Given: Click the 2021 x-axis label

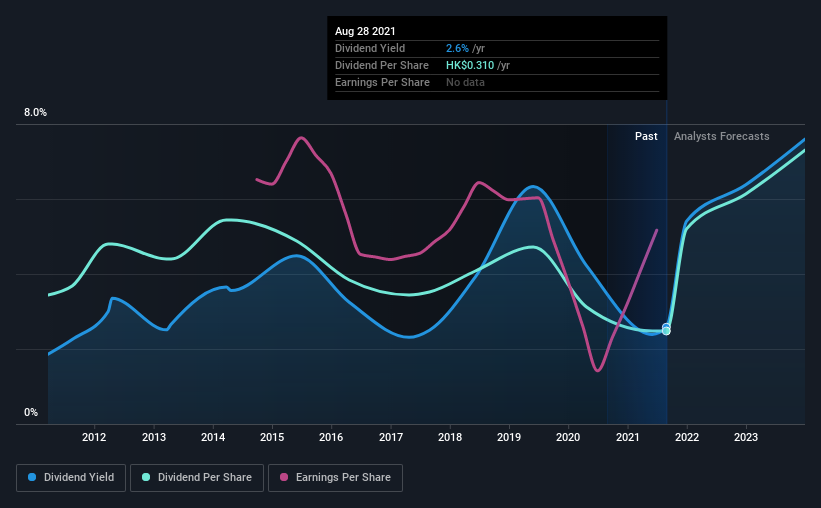Looking at the screenshot, I should 628,437.
